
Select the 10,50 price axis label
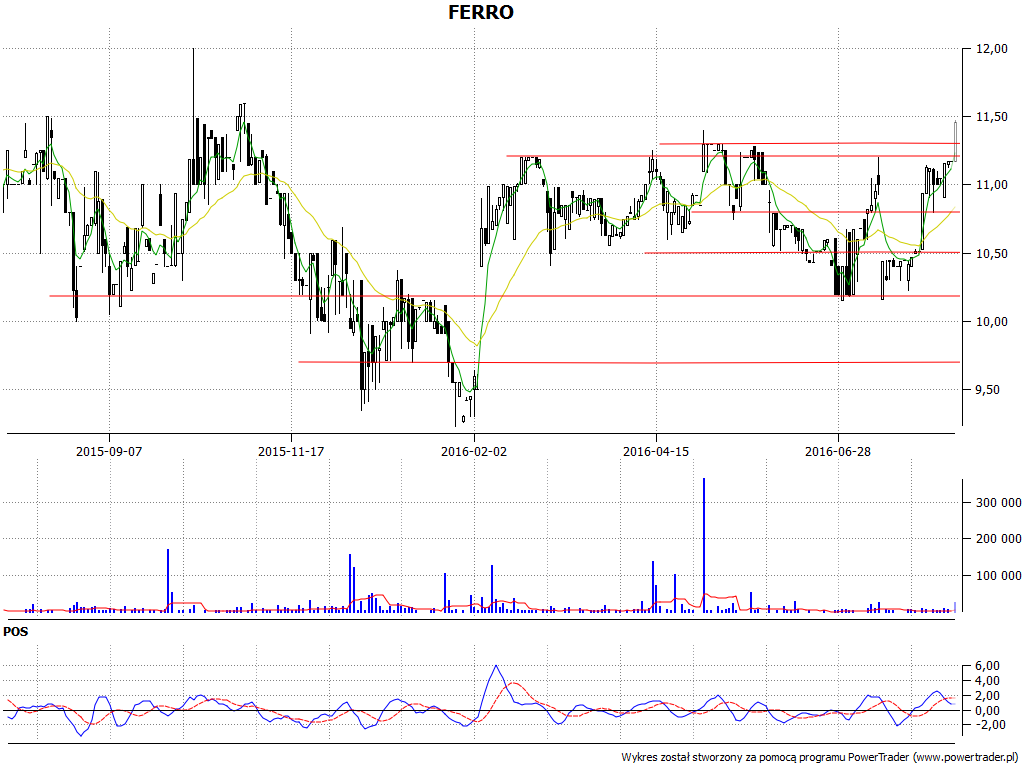pos(991,253)
